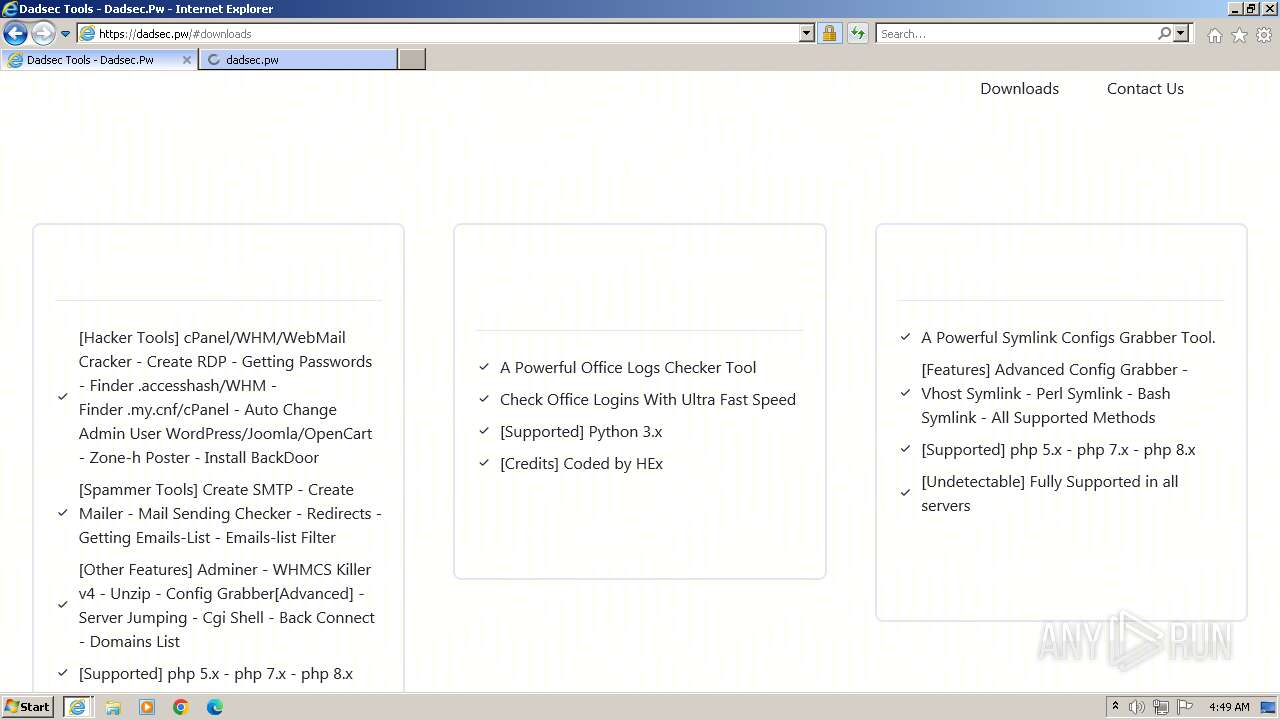
Task: Click the checkmark beside '[Hacker Tools]'
Action: [x=62, y=398]
